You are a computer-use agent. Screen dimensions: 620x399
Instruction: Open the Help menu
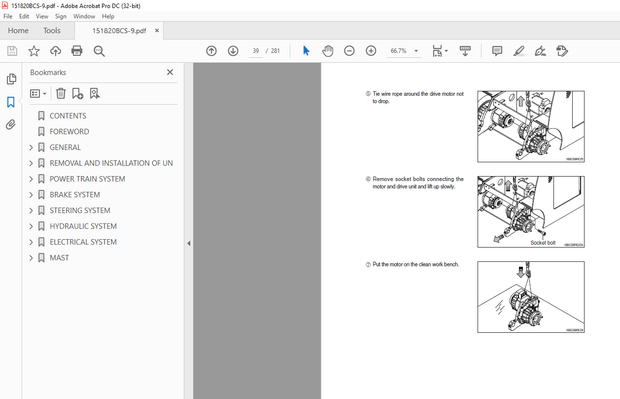pyautogui.click(x=108, y=16)
